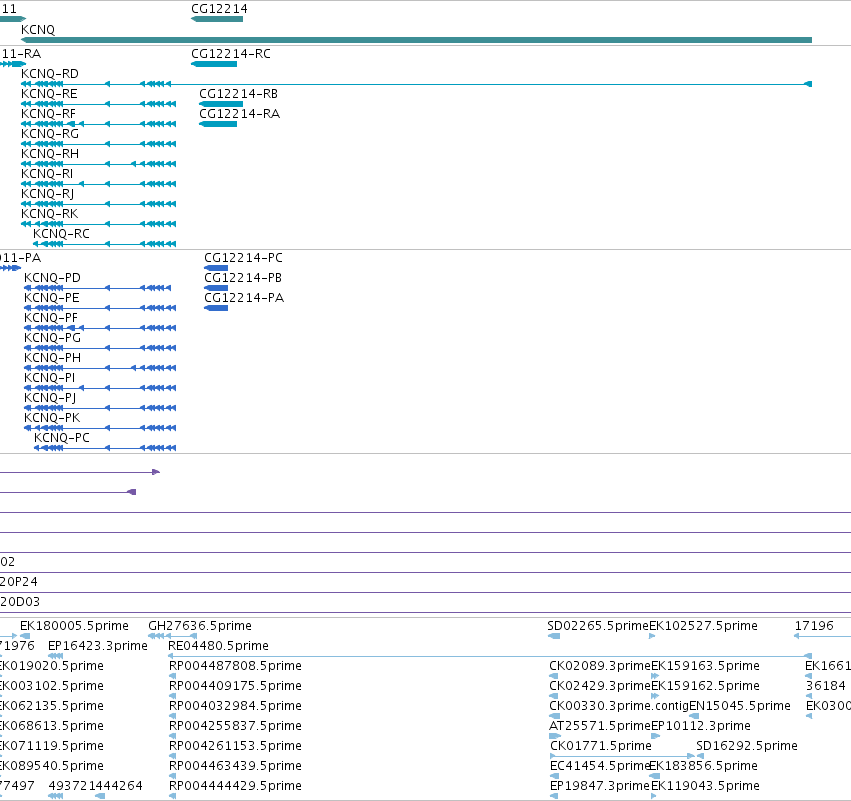Select SD02265.5prime EST label

click(x=598, y=626)
